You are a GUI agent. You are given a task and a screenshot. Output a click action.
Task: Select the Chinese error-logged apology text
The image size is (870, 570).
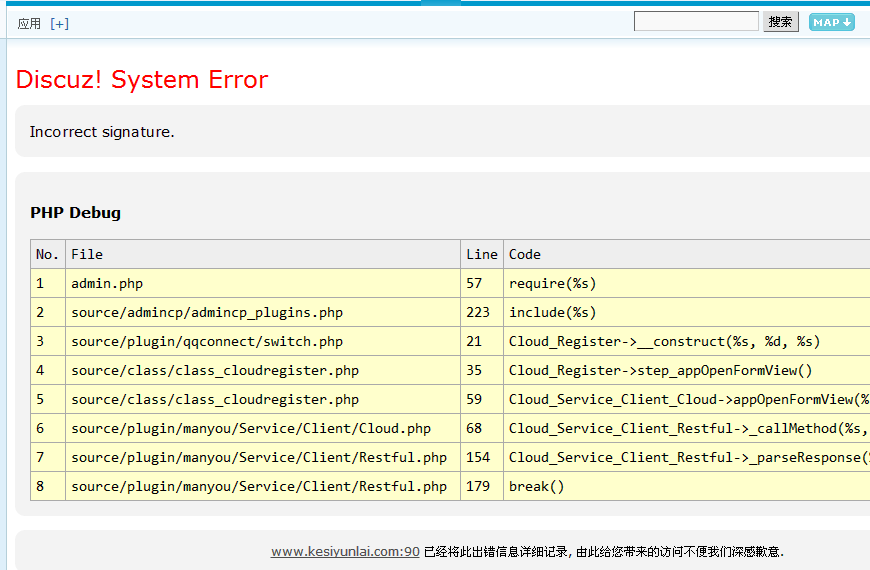coord(604,552)
